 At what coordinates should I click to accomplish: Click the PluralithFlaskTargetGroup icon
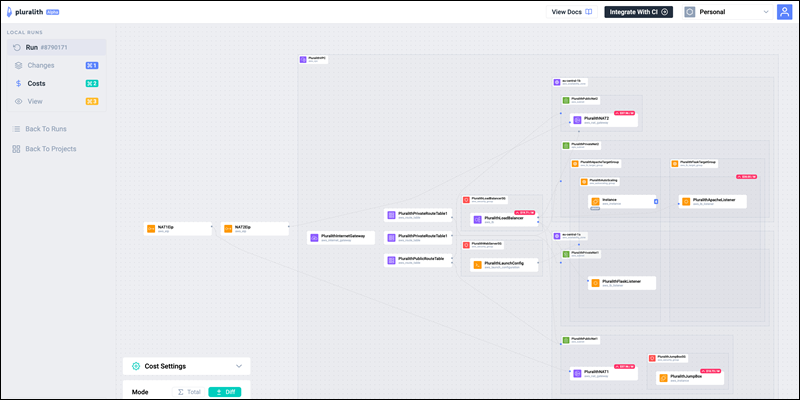pos(674,164)
